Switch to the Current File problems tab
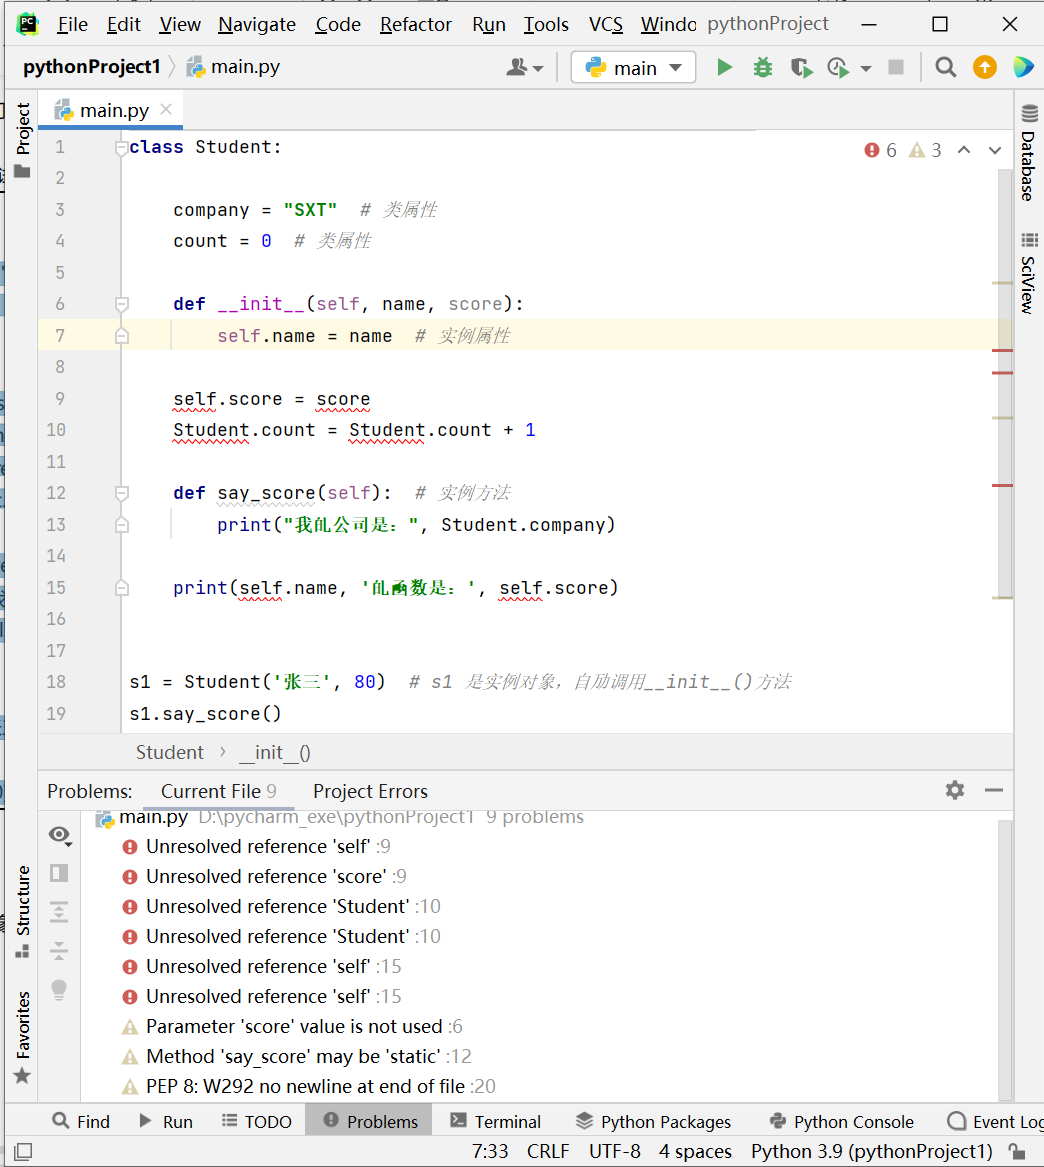The height and width of the screenshot is (1167, 1044). [218, 791]
